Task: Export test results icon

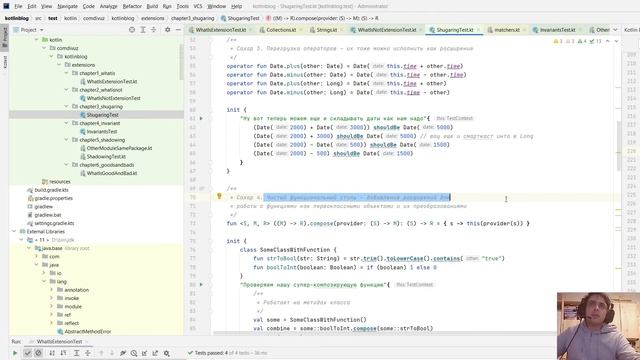Action: click(x=155, y=353)
